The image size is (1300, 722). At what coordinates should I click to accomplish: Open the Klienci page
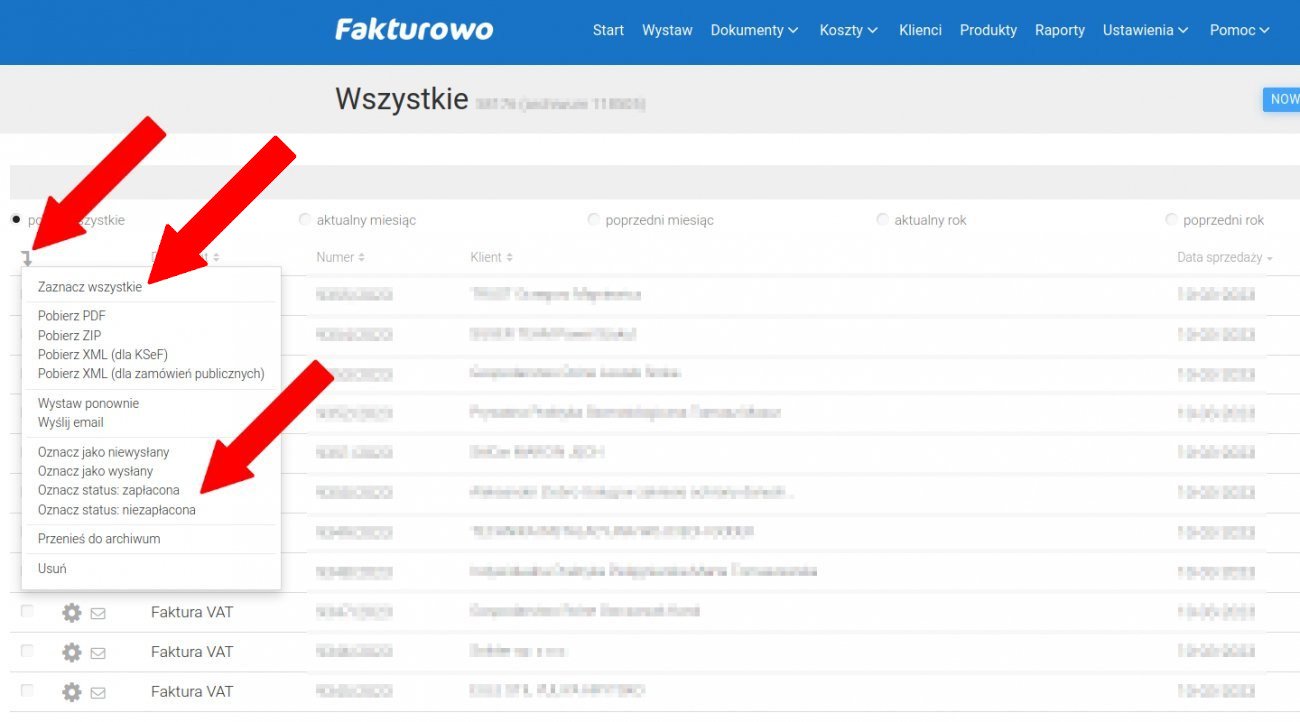click(x=920, y=30)
